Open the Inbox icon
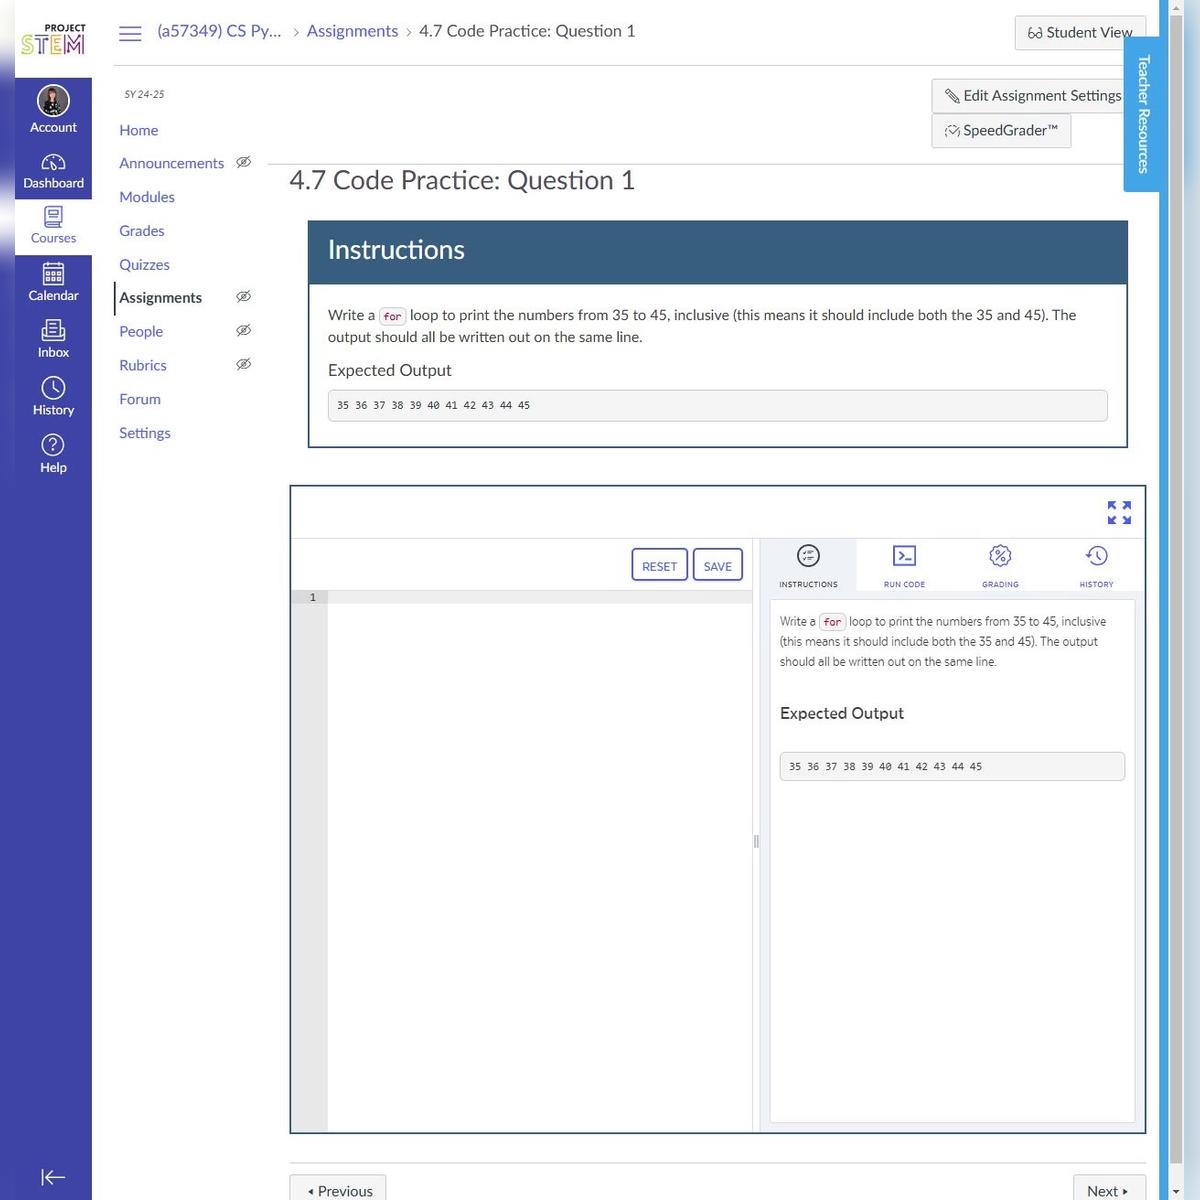This screenshot has height=1200, width=1200. [52, 331]
